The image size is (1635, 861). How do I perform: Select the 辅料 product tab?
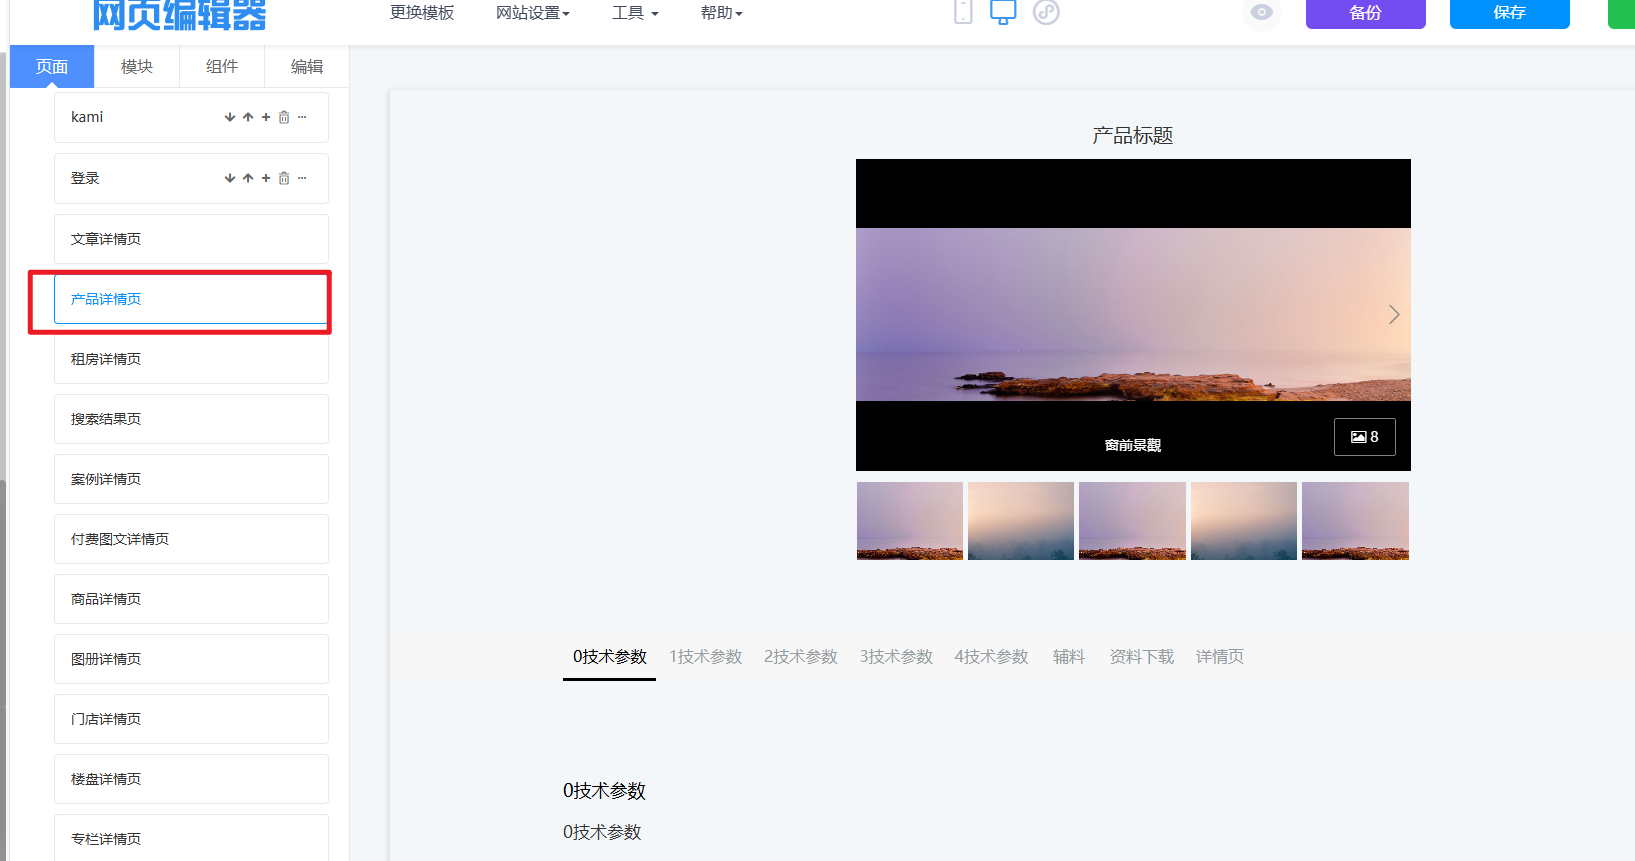[x=1069, y=657]
